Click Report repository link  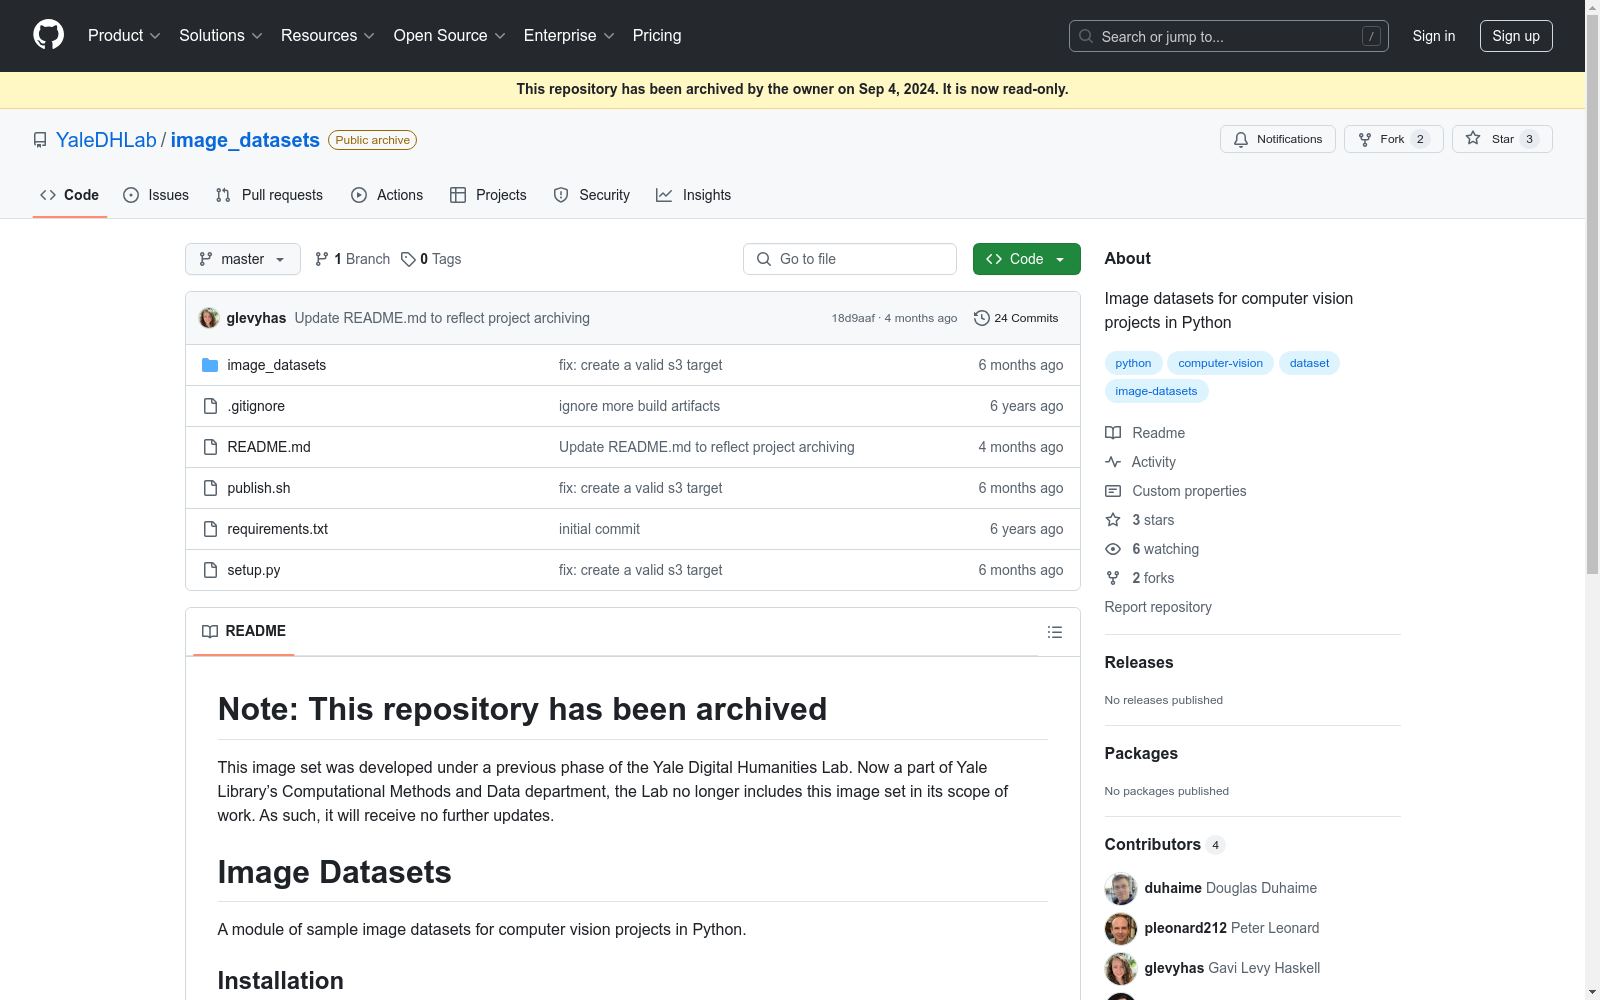pyautogui.click(x=1158, y=607)
